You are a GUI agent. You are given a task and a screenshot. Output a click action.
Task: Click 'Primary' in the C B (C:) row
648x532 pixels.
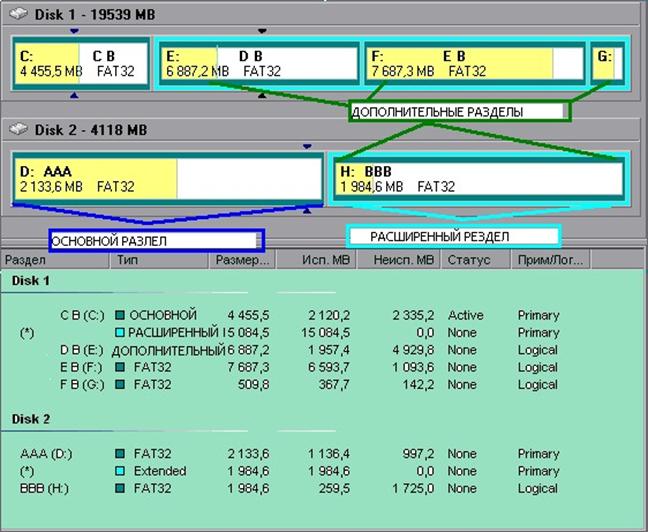coord(538,315)
